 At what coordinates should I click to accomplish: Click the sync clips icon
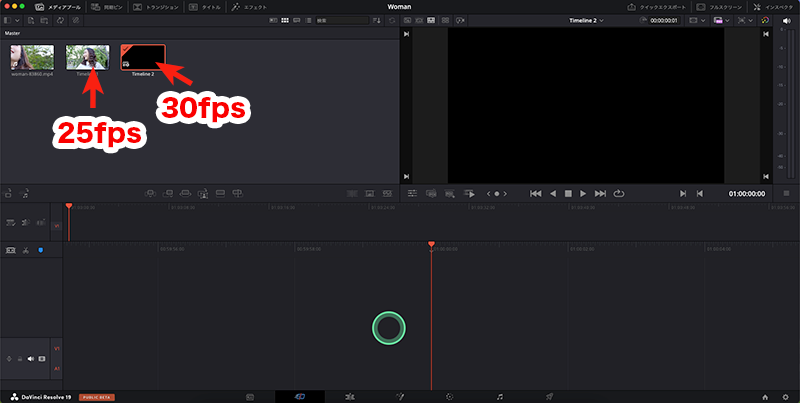(60, 20)
